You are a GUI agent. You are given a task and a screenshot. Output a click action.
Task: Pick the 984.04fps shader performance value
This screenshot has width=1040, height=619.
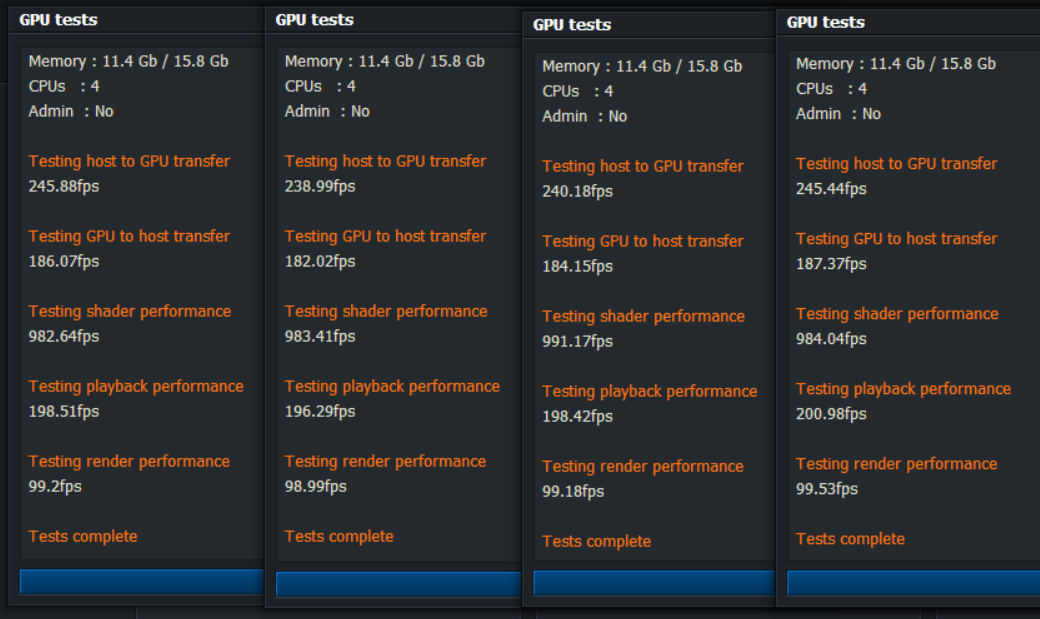click(831, 339)
